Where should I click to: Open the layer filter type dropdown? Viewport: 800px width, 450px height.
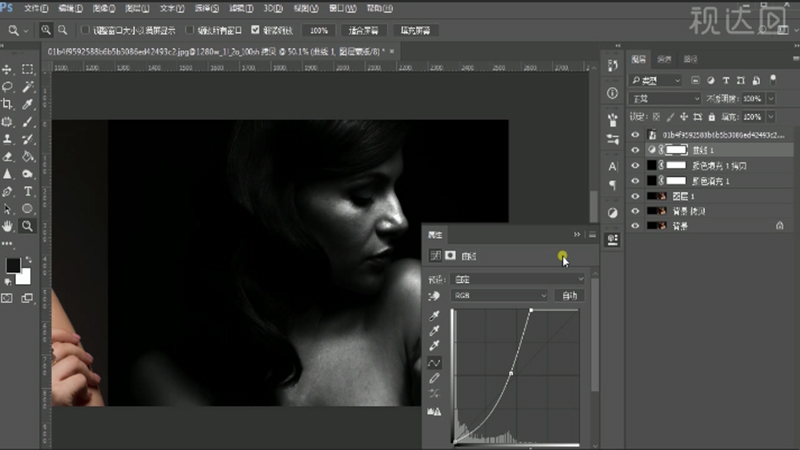[656, 80]
